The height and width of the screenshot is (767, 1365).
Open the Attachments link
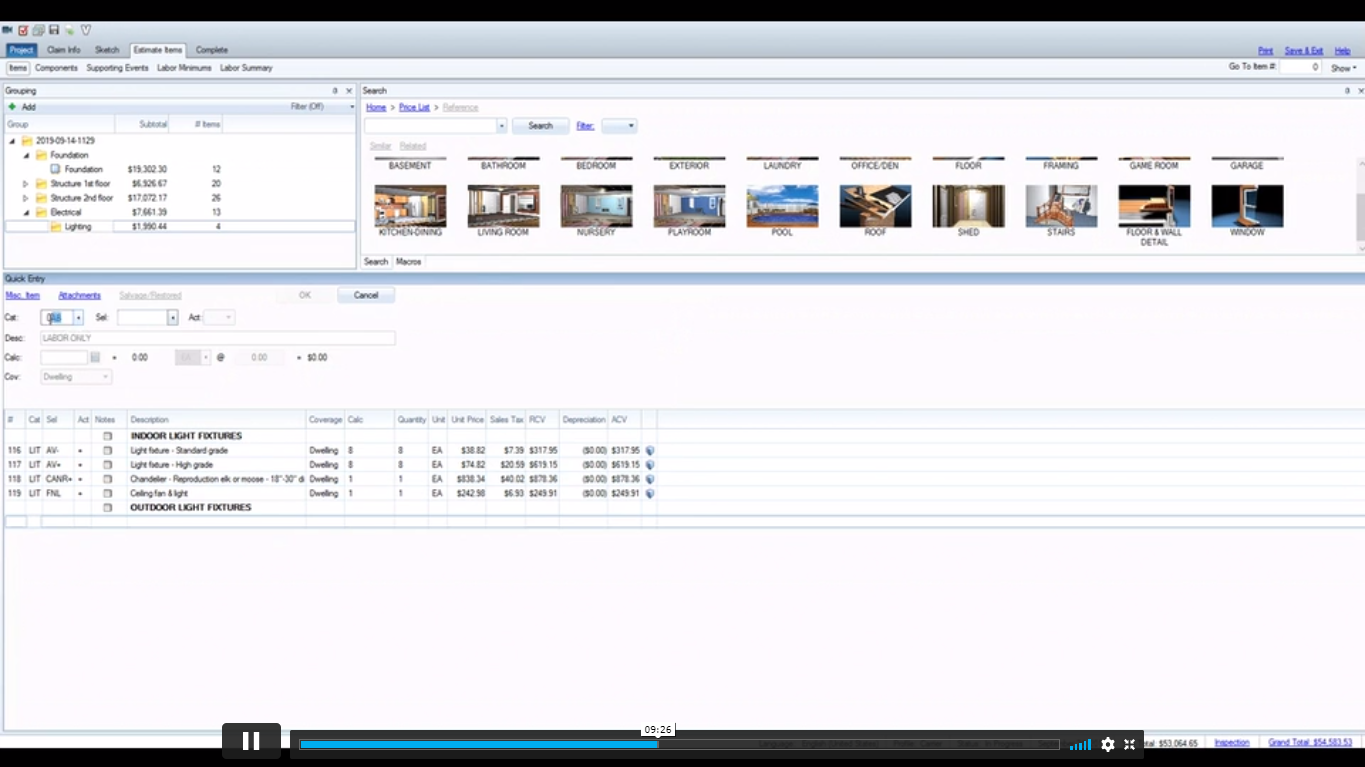pos(79,296)
